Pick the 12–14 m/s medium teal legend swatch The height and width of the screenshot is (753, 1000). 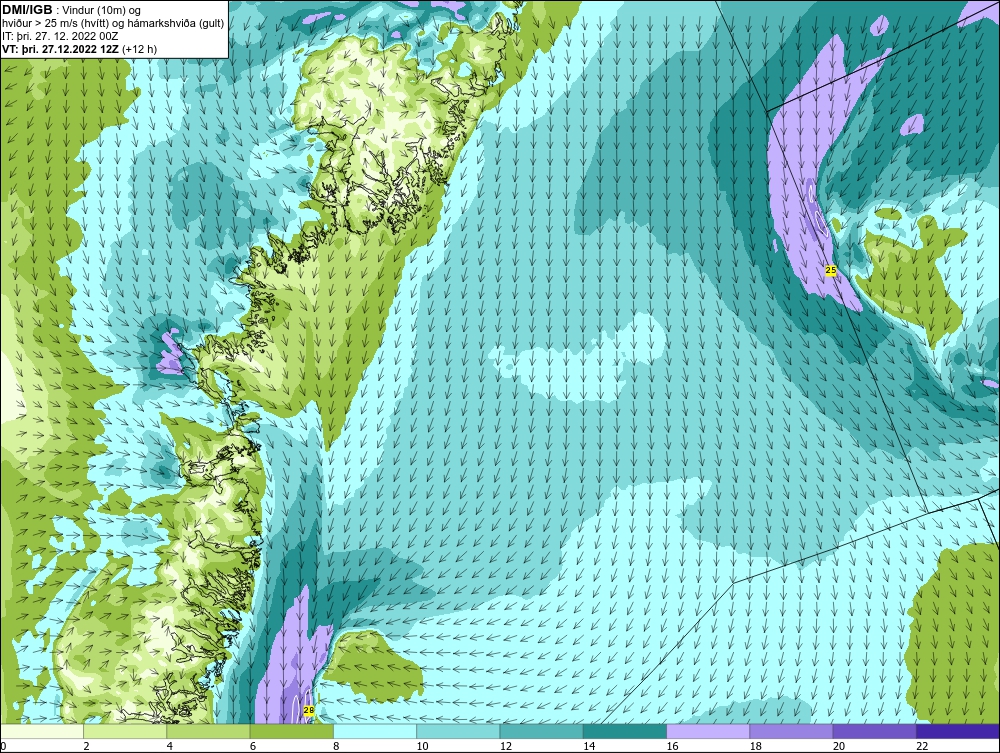click(x=541, y=731)
